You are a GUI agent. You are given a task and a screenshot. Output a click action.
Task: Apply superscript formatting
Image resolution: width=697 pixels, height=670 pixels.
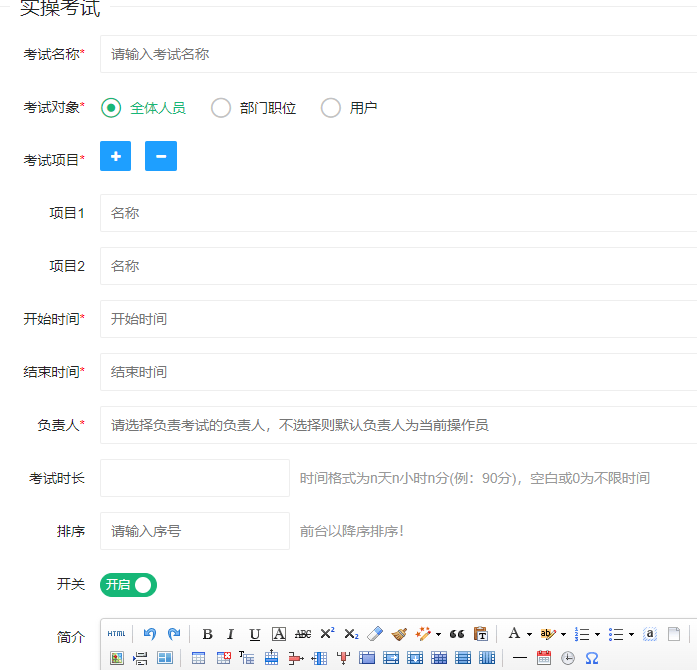coord(327,633)
